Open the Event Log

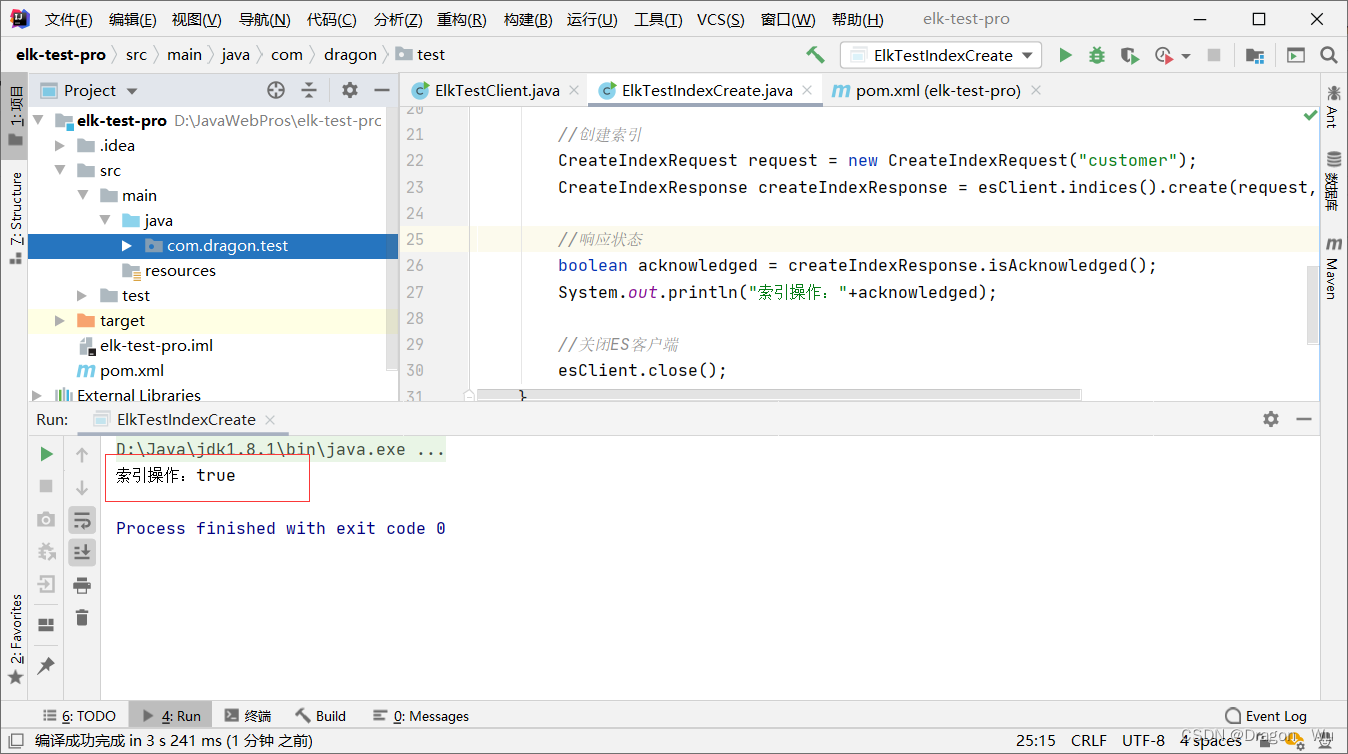pos(1266,715)
